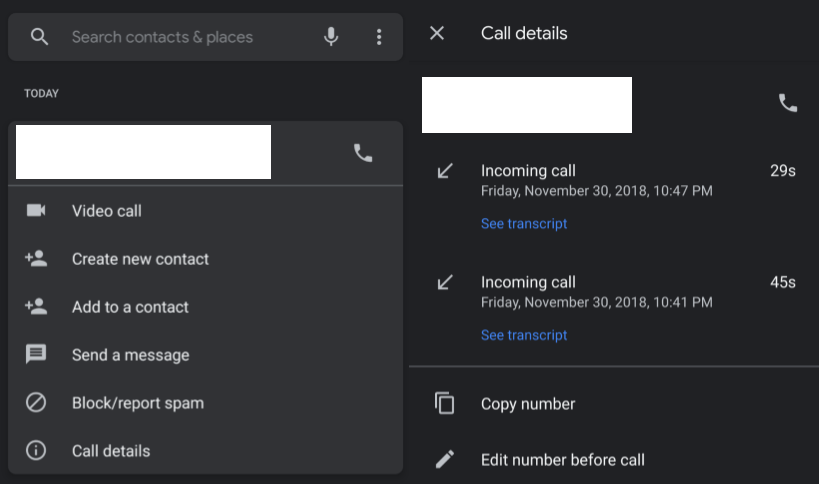Close the Call details panel
Image resolution: width=819 pixels, height=484 pixels.
437,33
